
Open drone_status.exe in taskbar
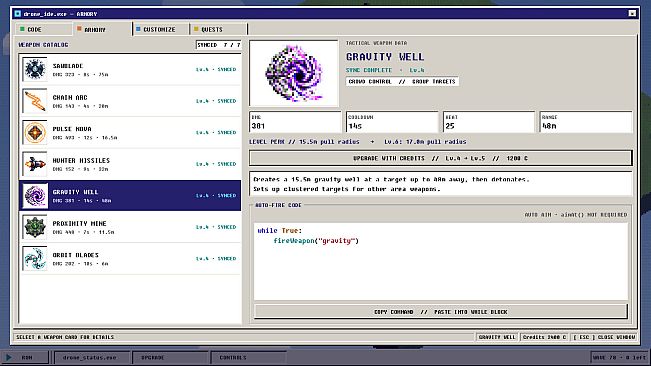coord(93,357)
